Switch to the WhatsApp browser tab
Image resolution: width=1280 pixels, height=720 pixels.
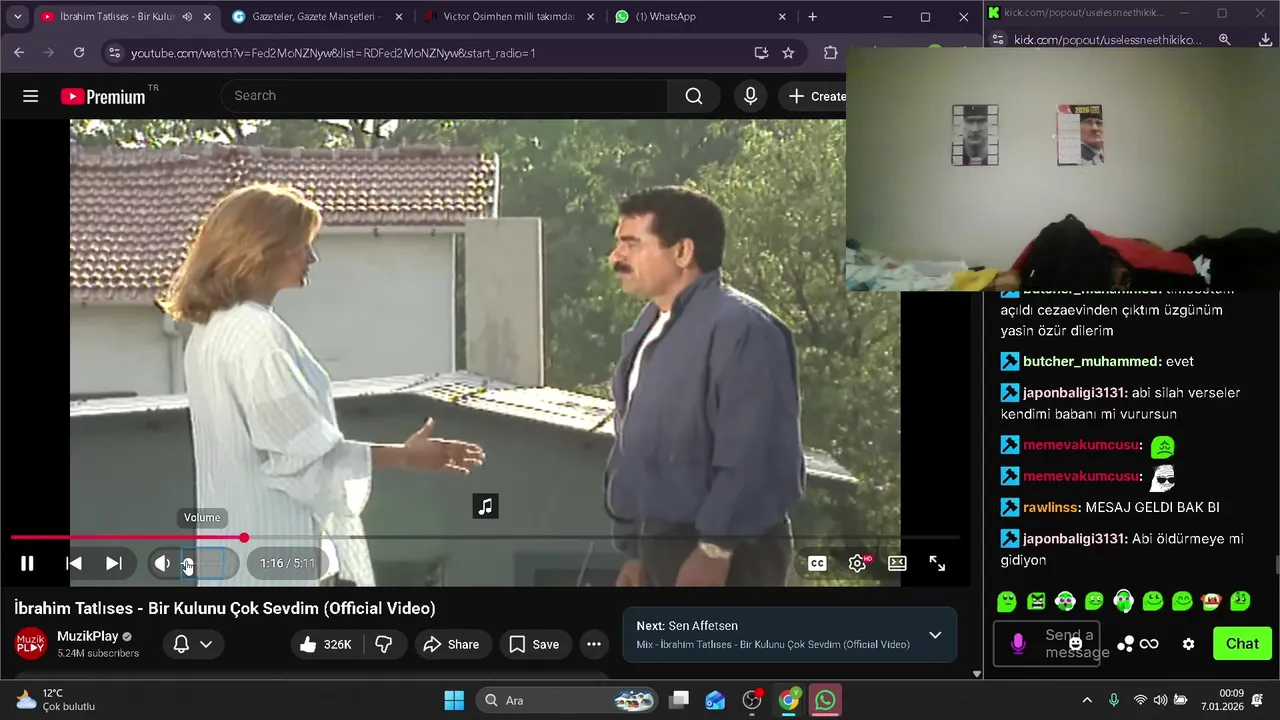(699, 17)
